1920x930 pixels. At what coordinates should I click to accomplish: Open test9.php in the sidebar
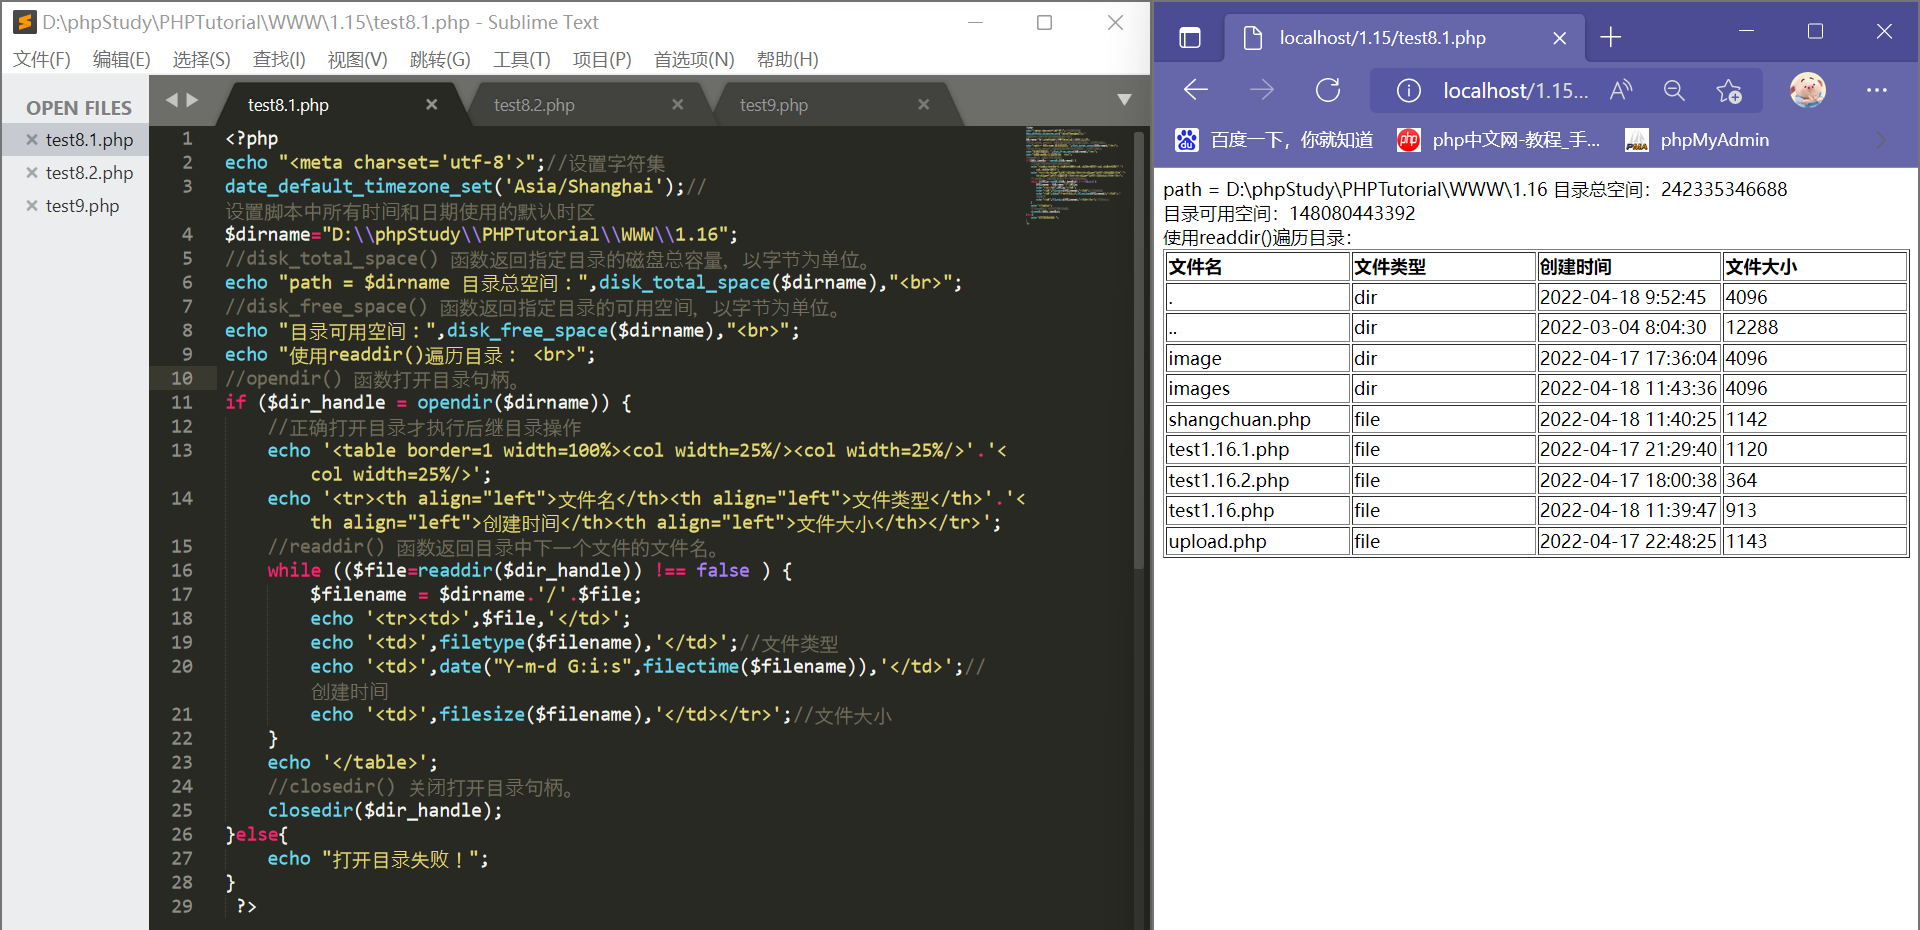coord(82,206)
